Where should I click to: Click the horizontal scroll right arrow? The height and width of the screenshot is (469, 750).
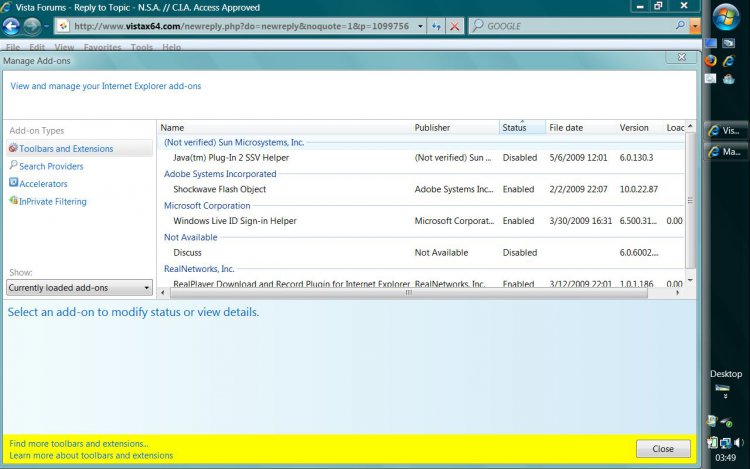pos(678,293)
